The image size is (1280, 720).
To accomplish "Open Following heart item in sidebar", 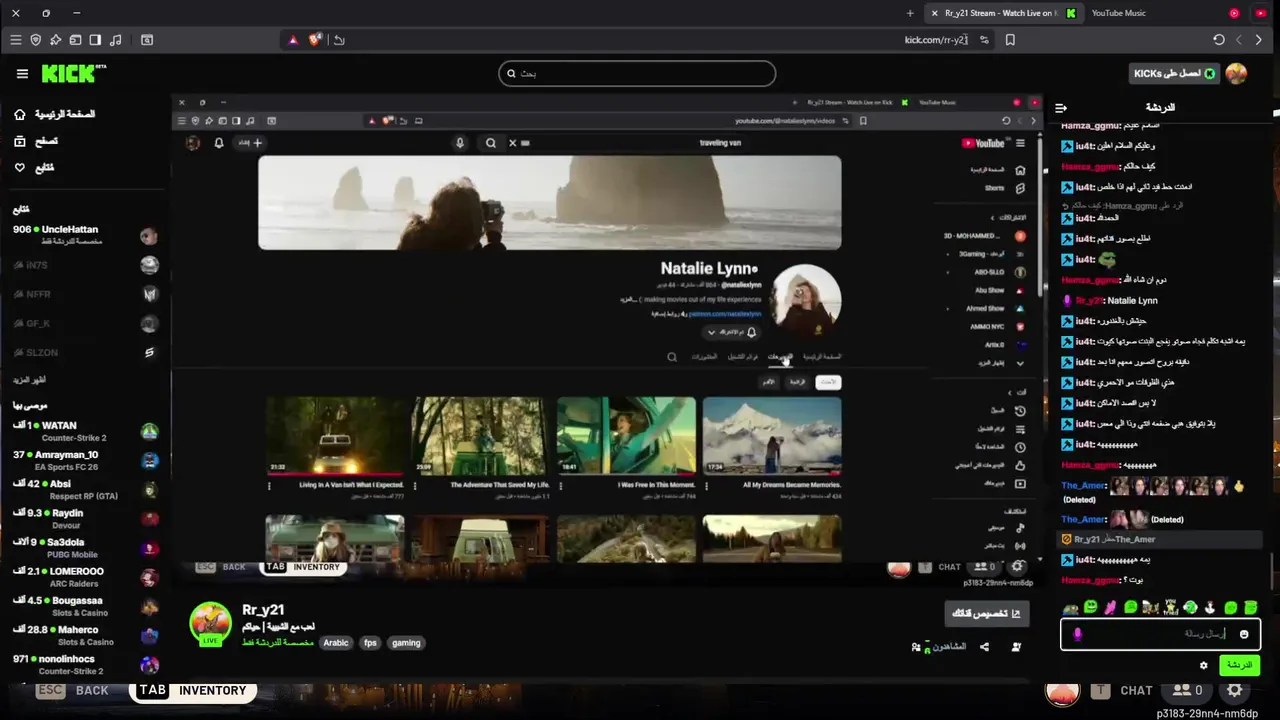I will [x=33, y=167].
